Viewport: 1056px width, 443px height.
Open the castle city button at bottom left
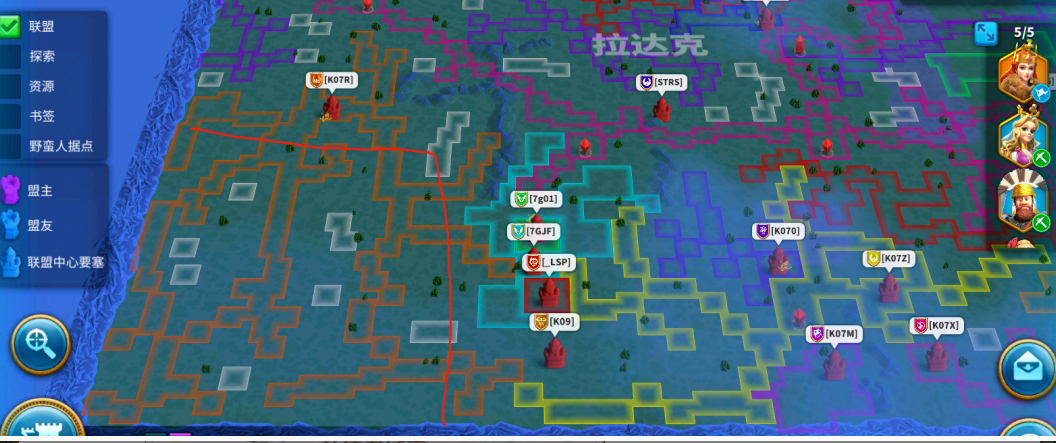pyautogui.click(x=42, y=423)
